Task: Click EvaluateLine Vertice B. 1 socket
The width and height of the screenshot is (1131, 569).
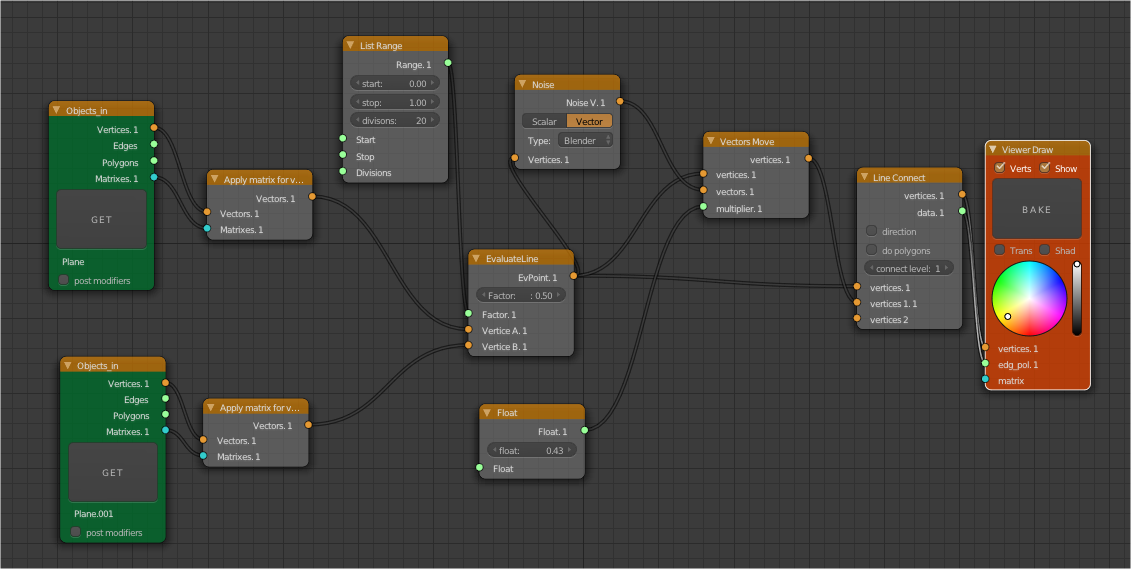Action: (x=468, y=345)
